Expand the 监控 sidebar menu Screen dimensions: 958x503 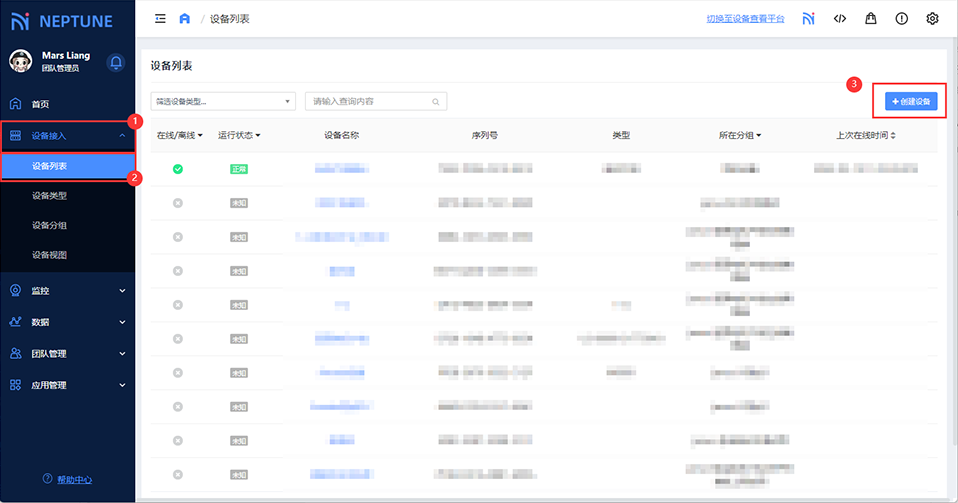coord(67,290)
